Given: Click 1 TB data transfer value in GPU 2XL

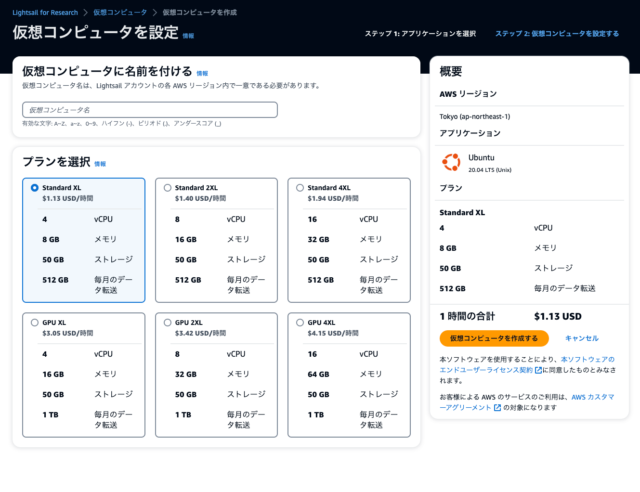Looking at the screenshot, I should pos(183,415).
